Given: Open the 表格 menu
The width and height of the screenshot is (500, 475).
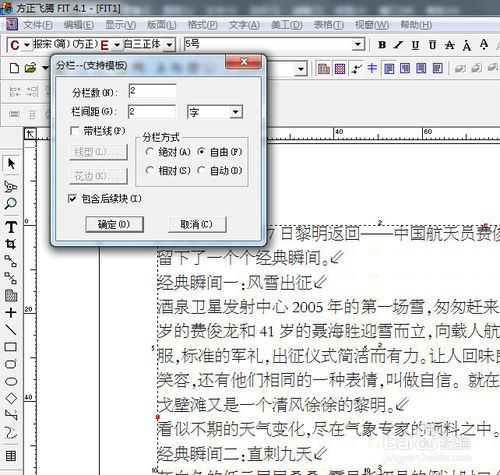Looking at the screenshot, I should tap(328, 25).
